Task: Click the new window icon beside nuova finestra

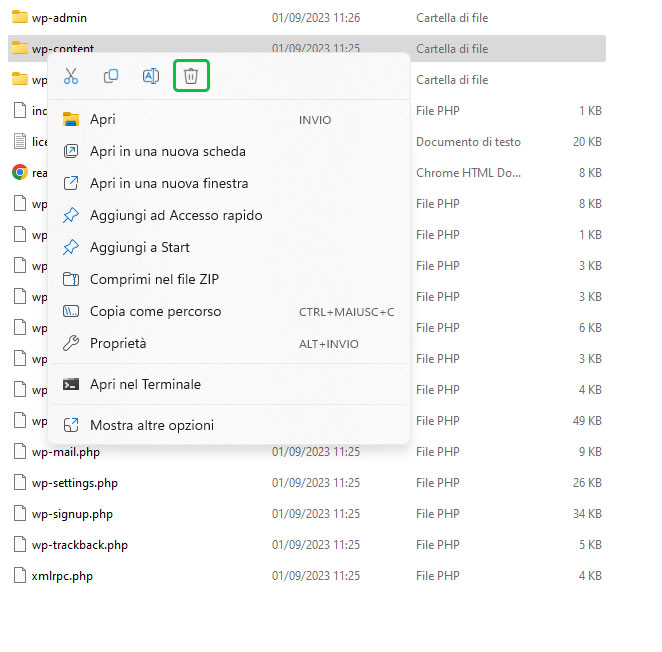Action: tap(71, 183)
